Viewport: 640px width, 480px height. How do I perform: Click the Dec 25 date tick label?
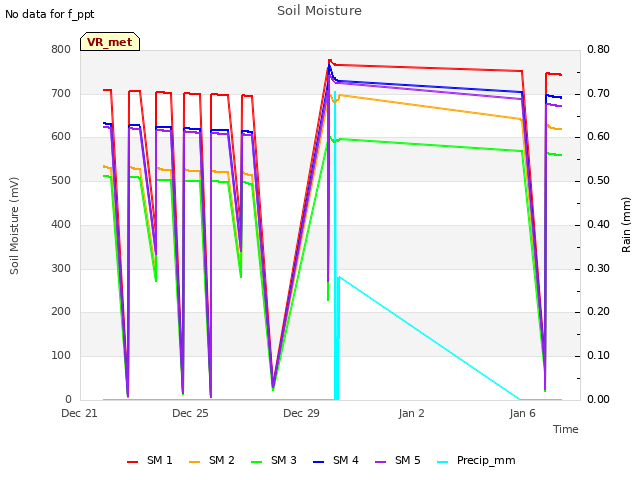(190, 413)
